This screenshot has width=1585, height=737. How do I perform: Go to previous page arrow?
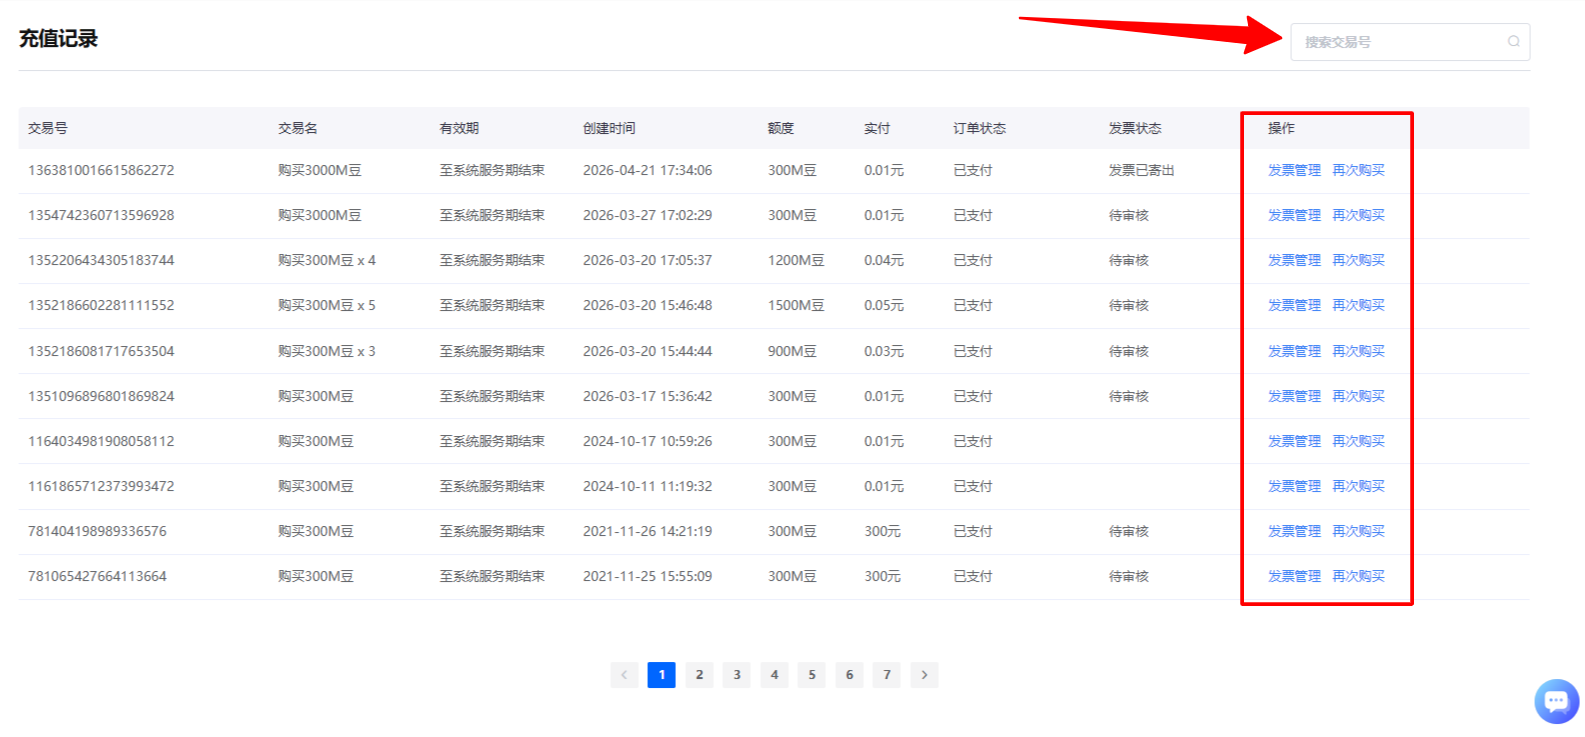point(624,675)
